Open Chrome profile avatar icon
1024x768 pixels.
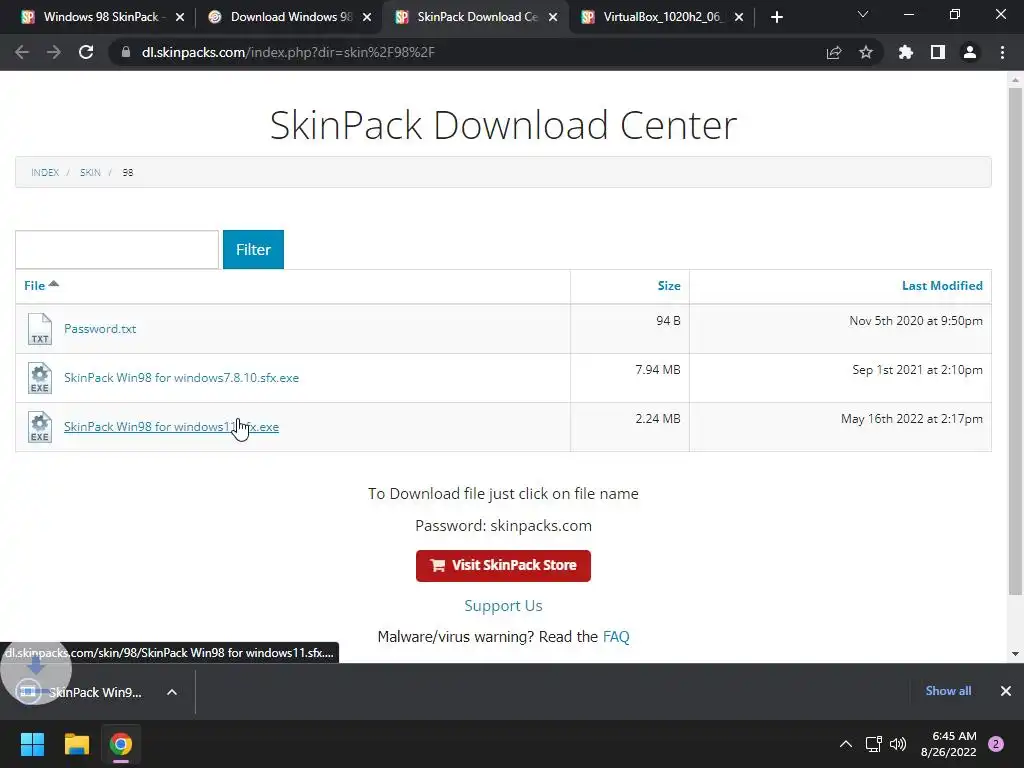pos(970,52)
